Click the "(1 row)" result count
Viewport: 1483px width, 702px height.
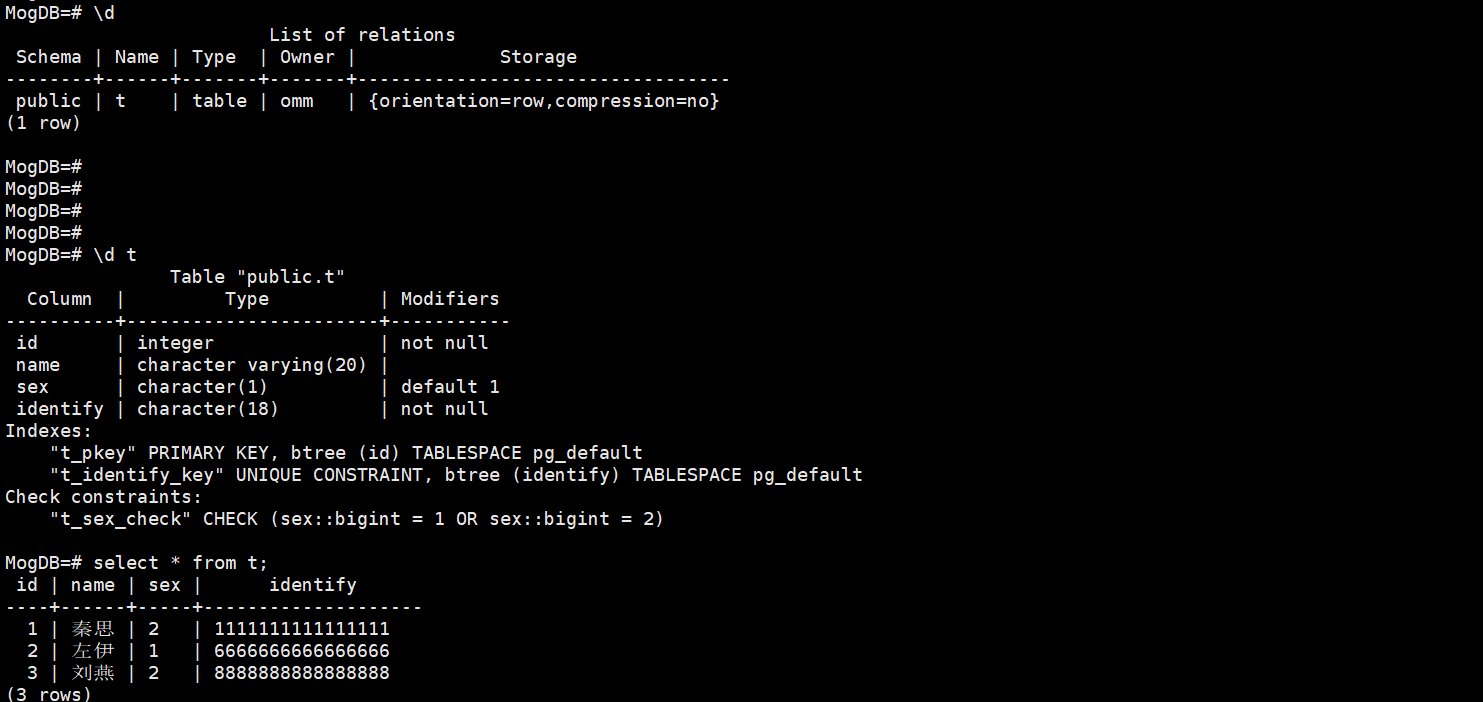click(x=43, y=123)
